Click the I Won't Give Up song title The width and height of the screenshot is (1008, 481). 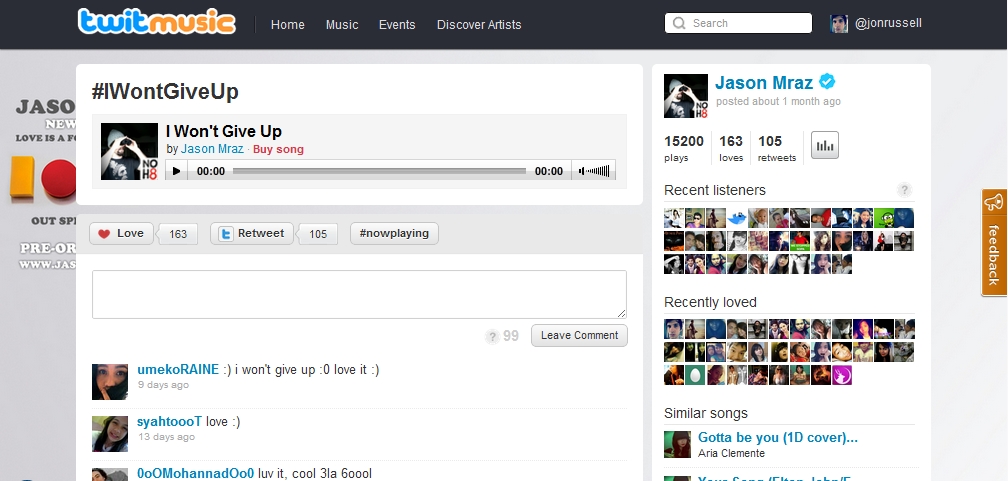[224, 131]
